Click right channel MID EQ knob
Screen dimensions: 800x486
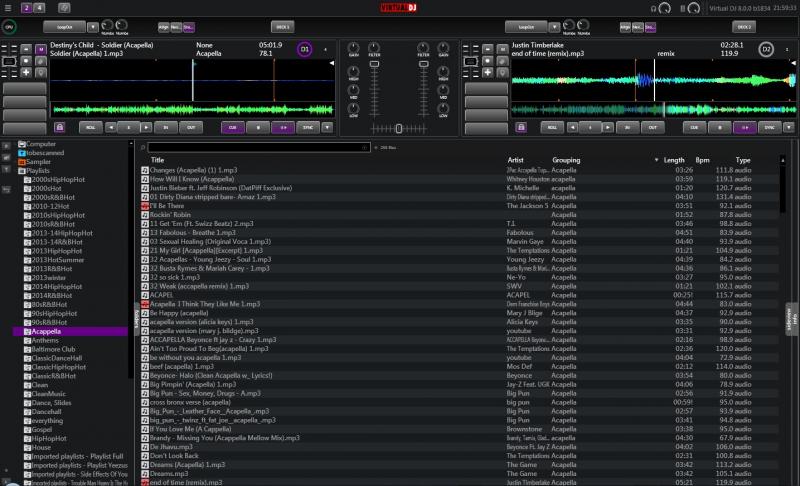click(x=443, y=90)
